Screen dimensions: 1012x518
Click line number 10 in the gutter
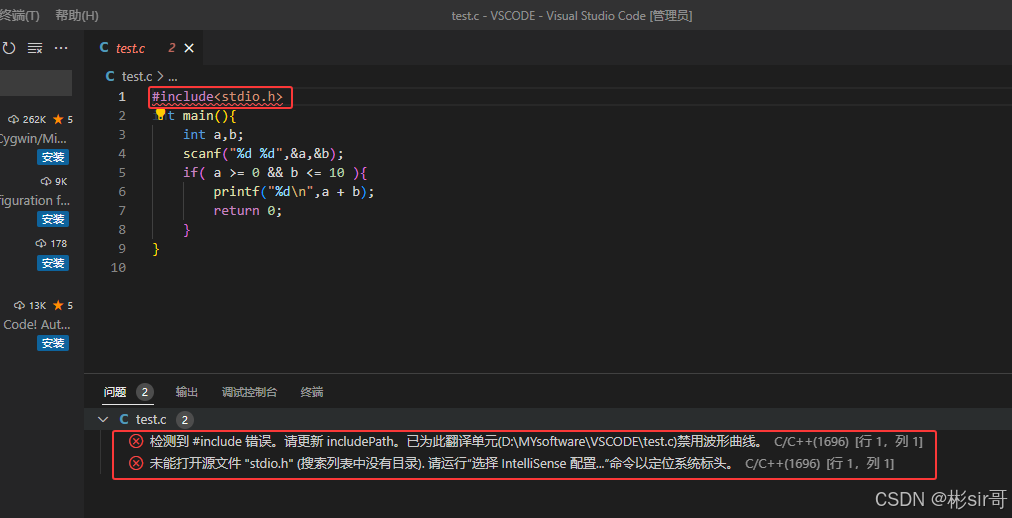pos(119,268)
